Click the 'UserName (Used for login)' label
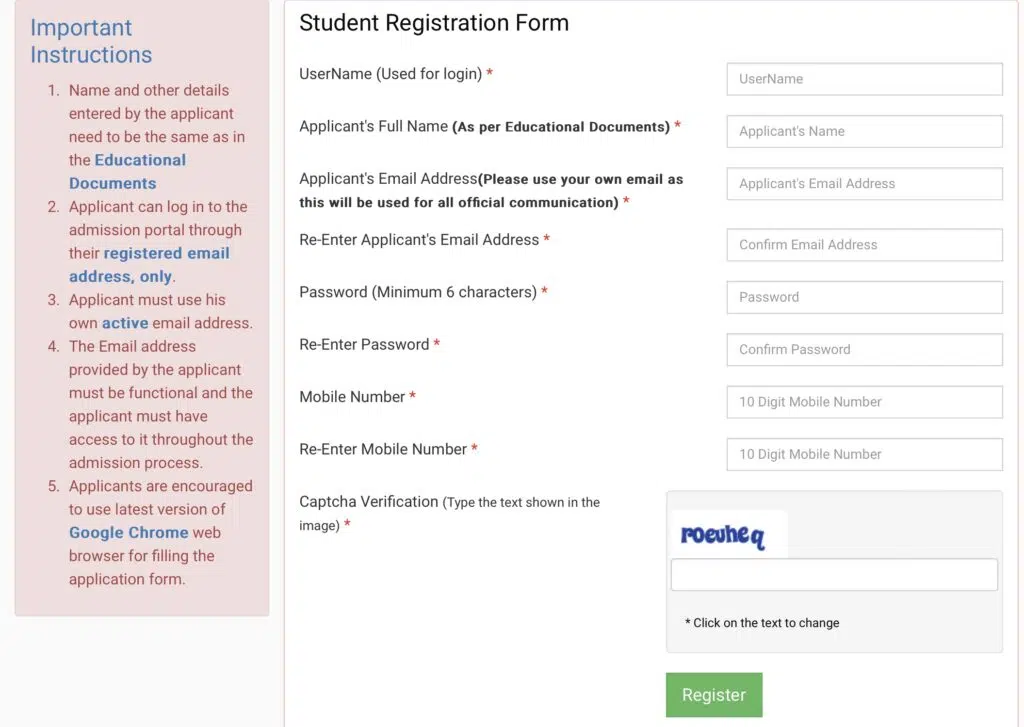Viewport: 1024px width, 727px height. coord(390,74)
